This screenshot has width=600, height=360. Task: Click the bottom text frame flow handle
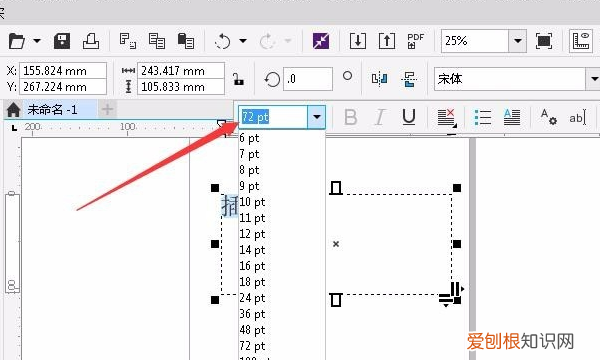336,300
